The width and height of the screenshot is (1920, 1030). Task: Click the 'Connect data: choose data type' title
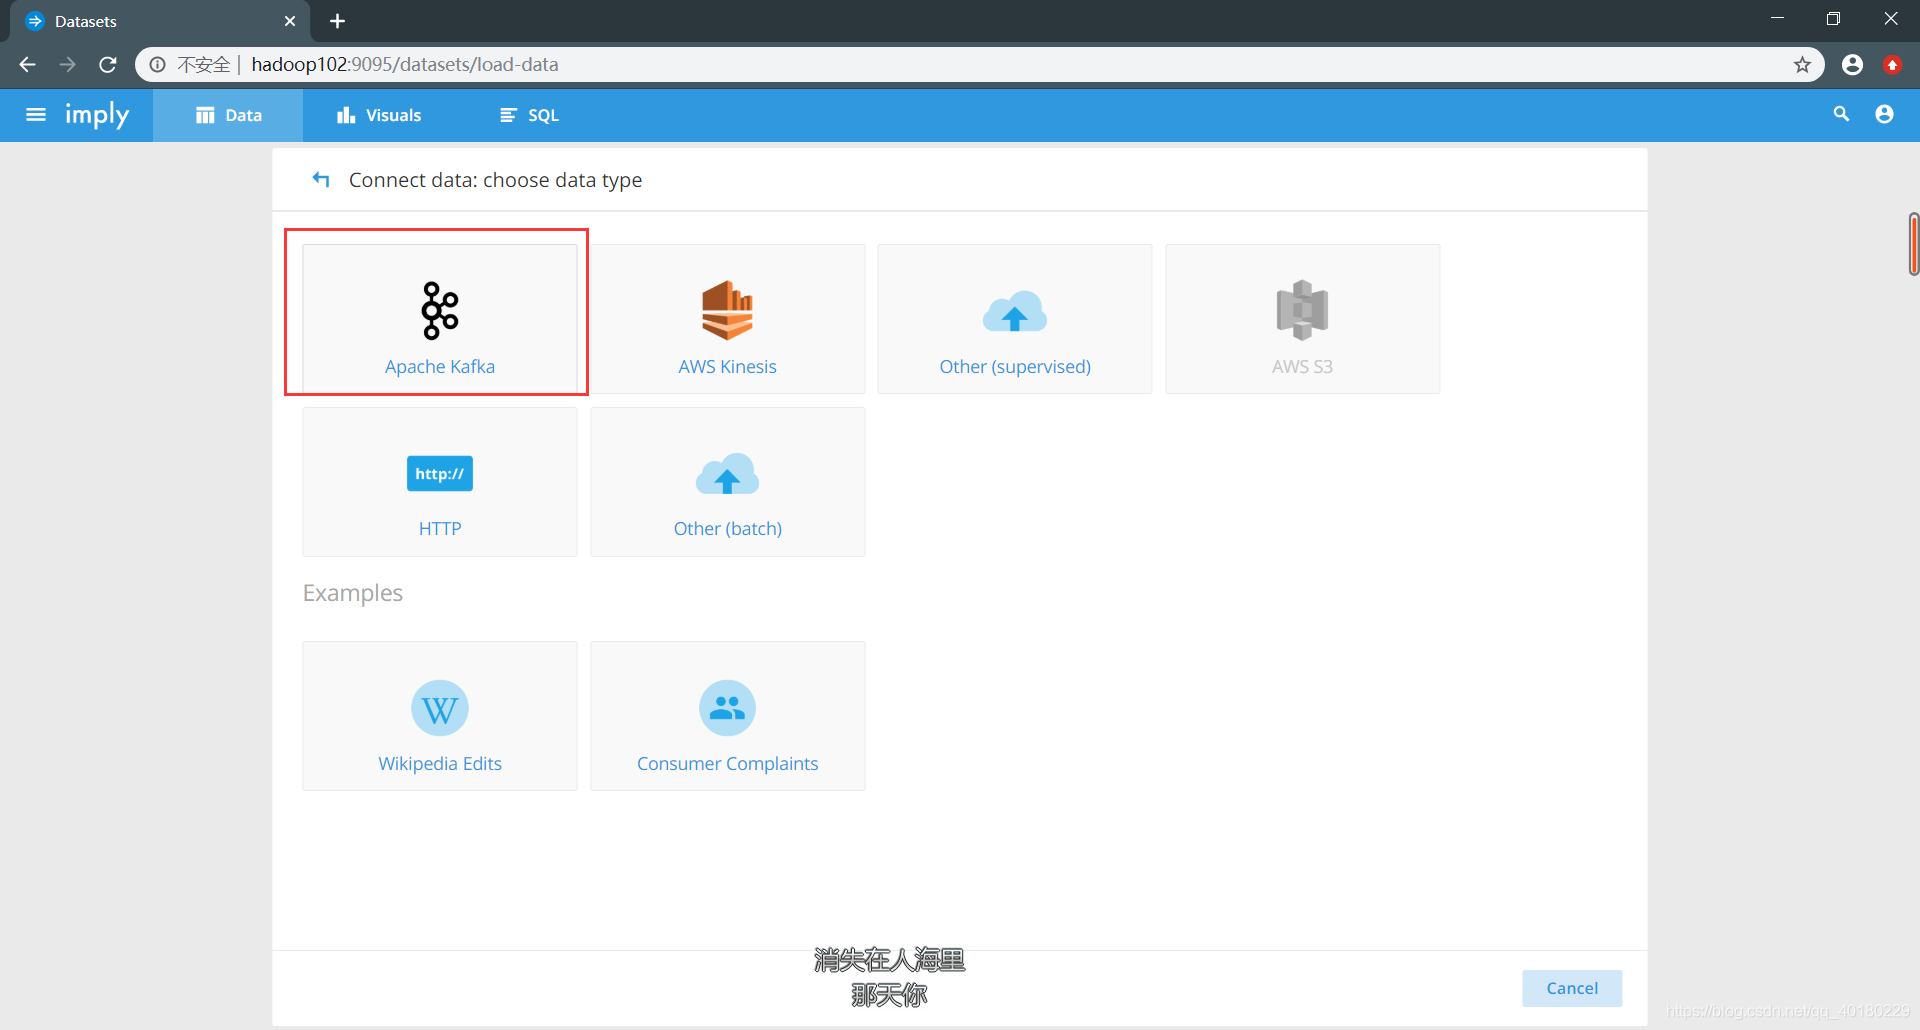[x=495, y=180]
